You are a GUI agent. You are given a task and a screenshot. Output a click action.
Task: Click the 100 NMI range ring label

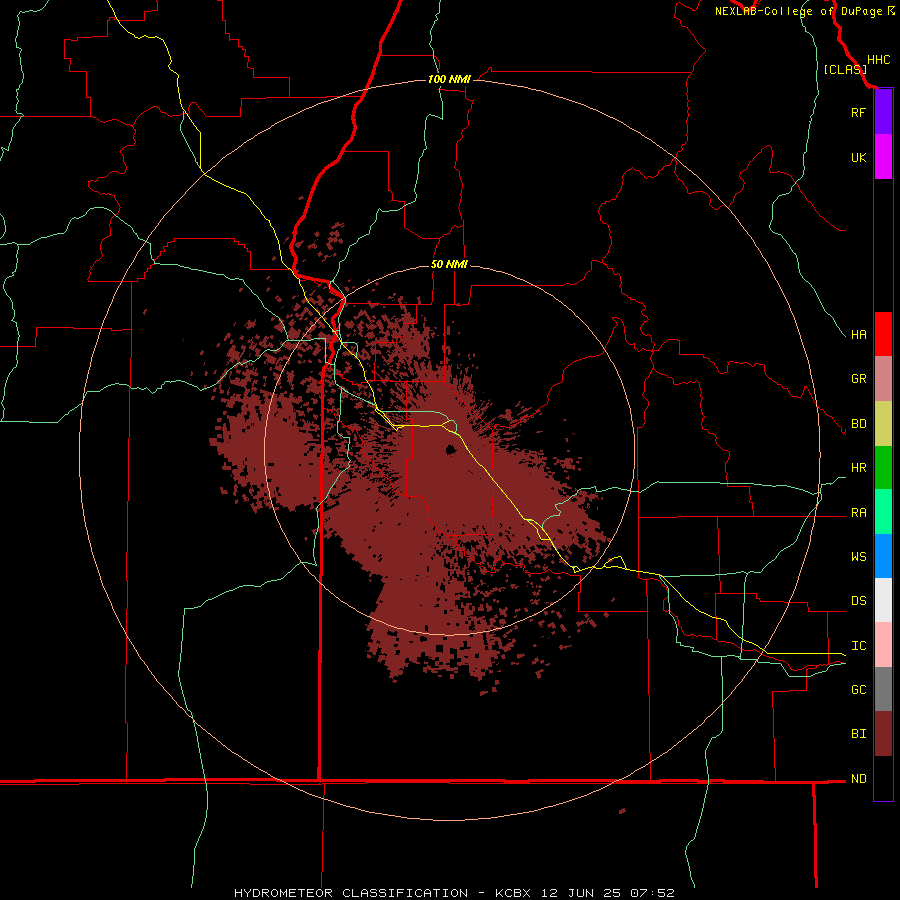tap(449, 79)
